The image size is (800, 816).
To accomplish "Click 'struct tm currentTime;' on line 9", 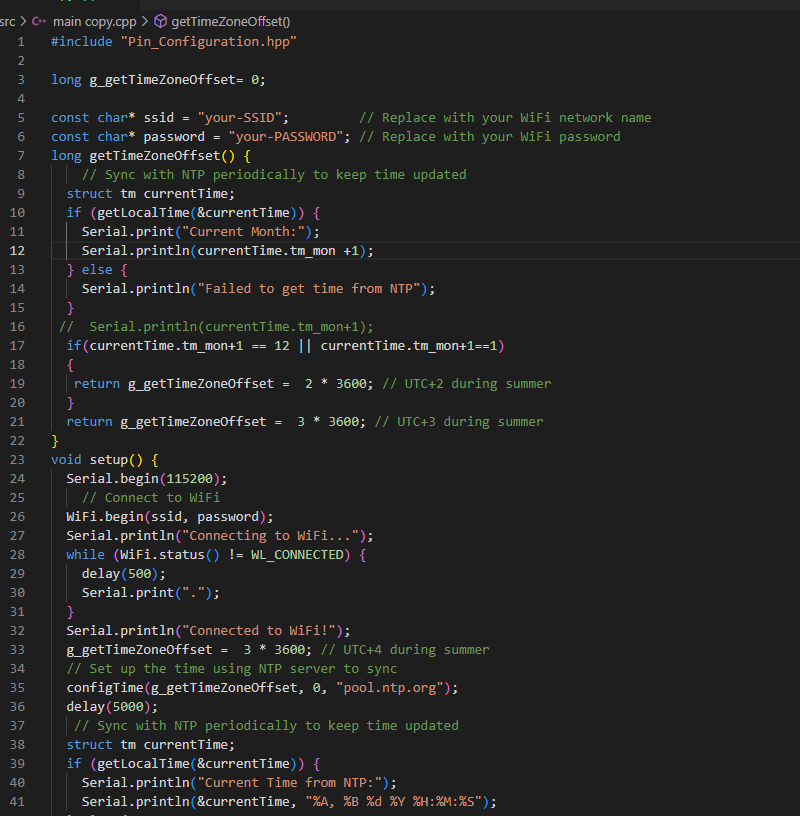I will coord(150,194).
